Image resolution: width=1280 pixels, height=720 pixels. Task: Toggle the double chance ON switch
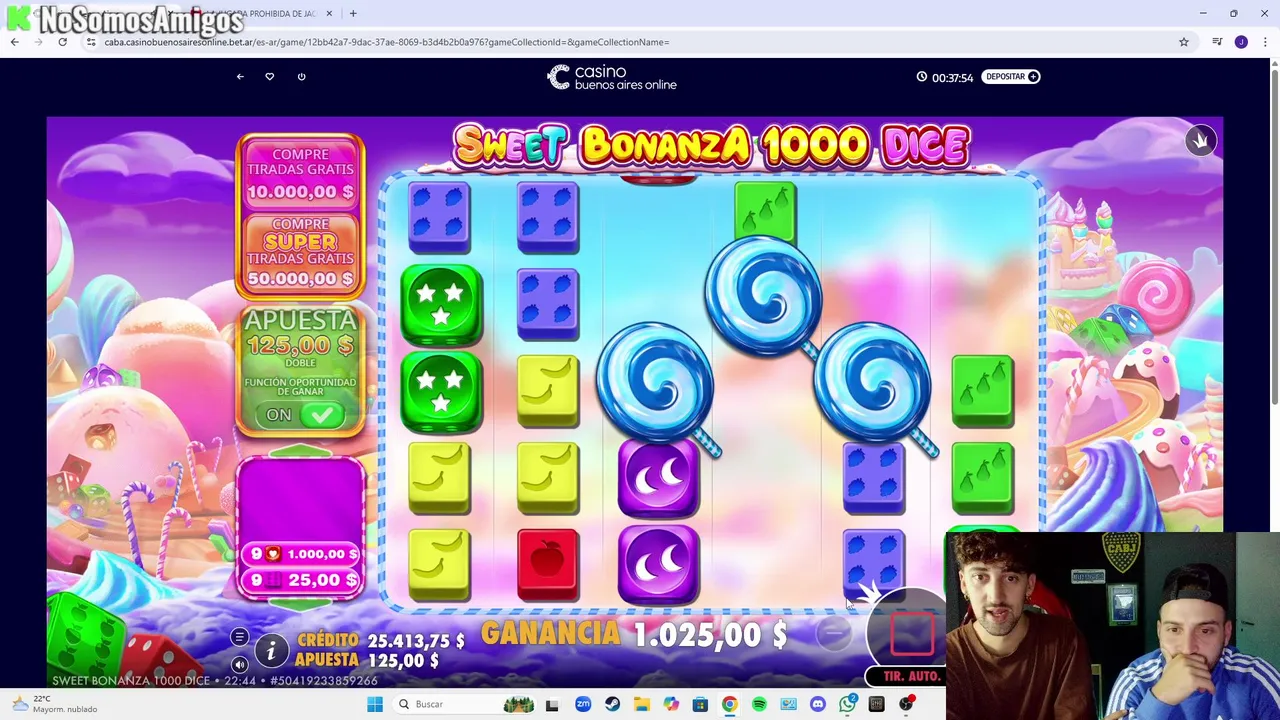point(301,415)
